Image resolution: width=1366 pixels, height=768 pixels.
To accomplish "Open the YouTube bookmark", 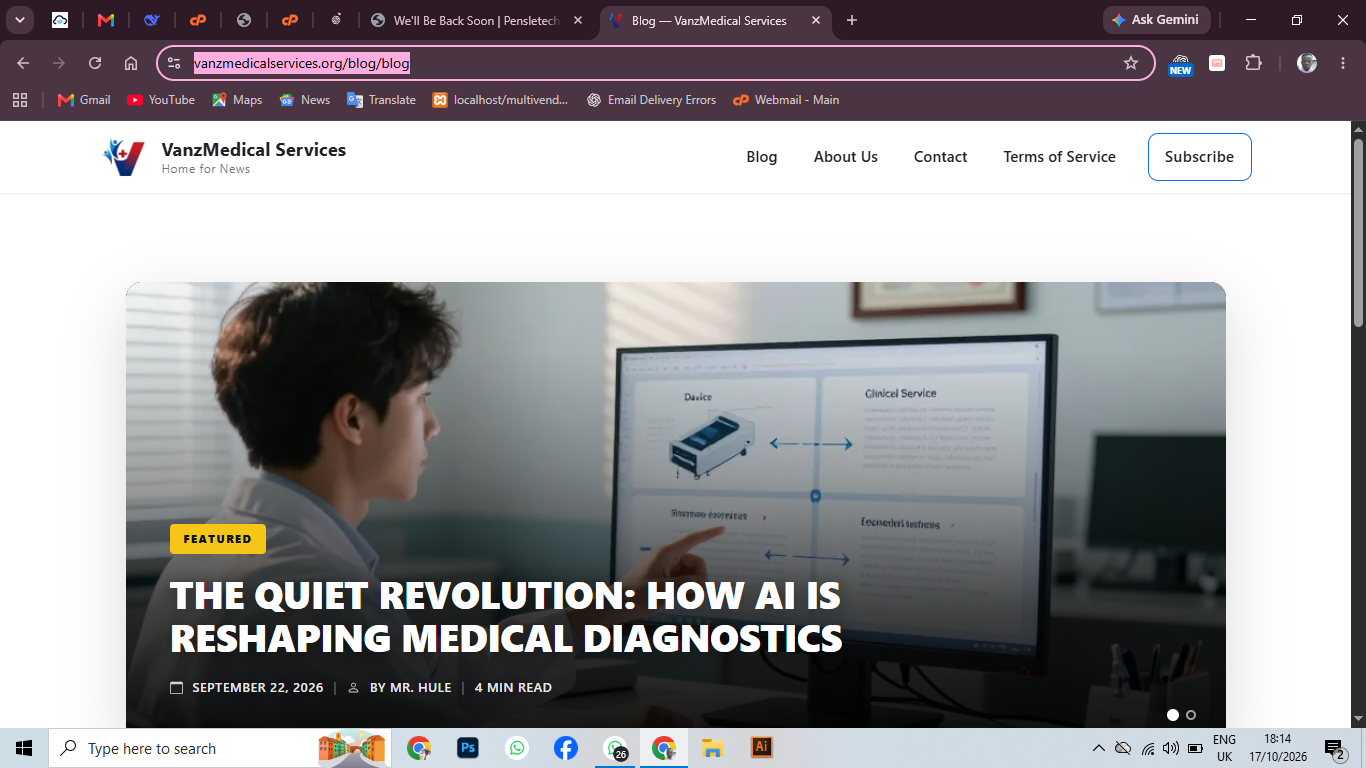I will [x=161, y=100].
